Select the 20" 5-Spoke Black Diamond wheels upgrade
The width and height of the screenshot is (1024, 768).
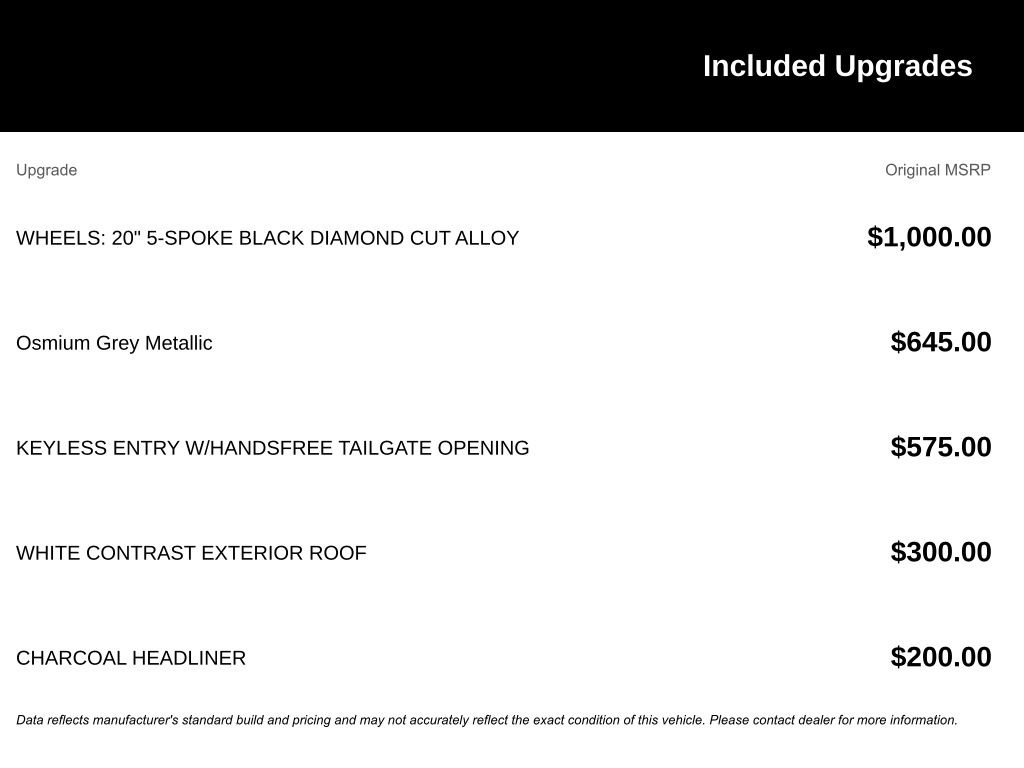pyautogui.click(x=267, y=238)
